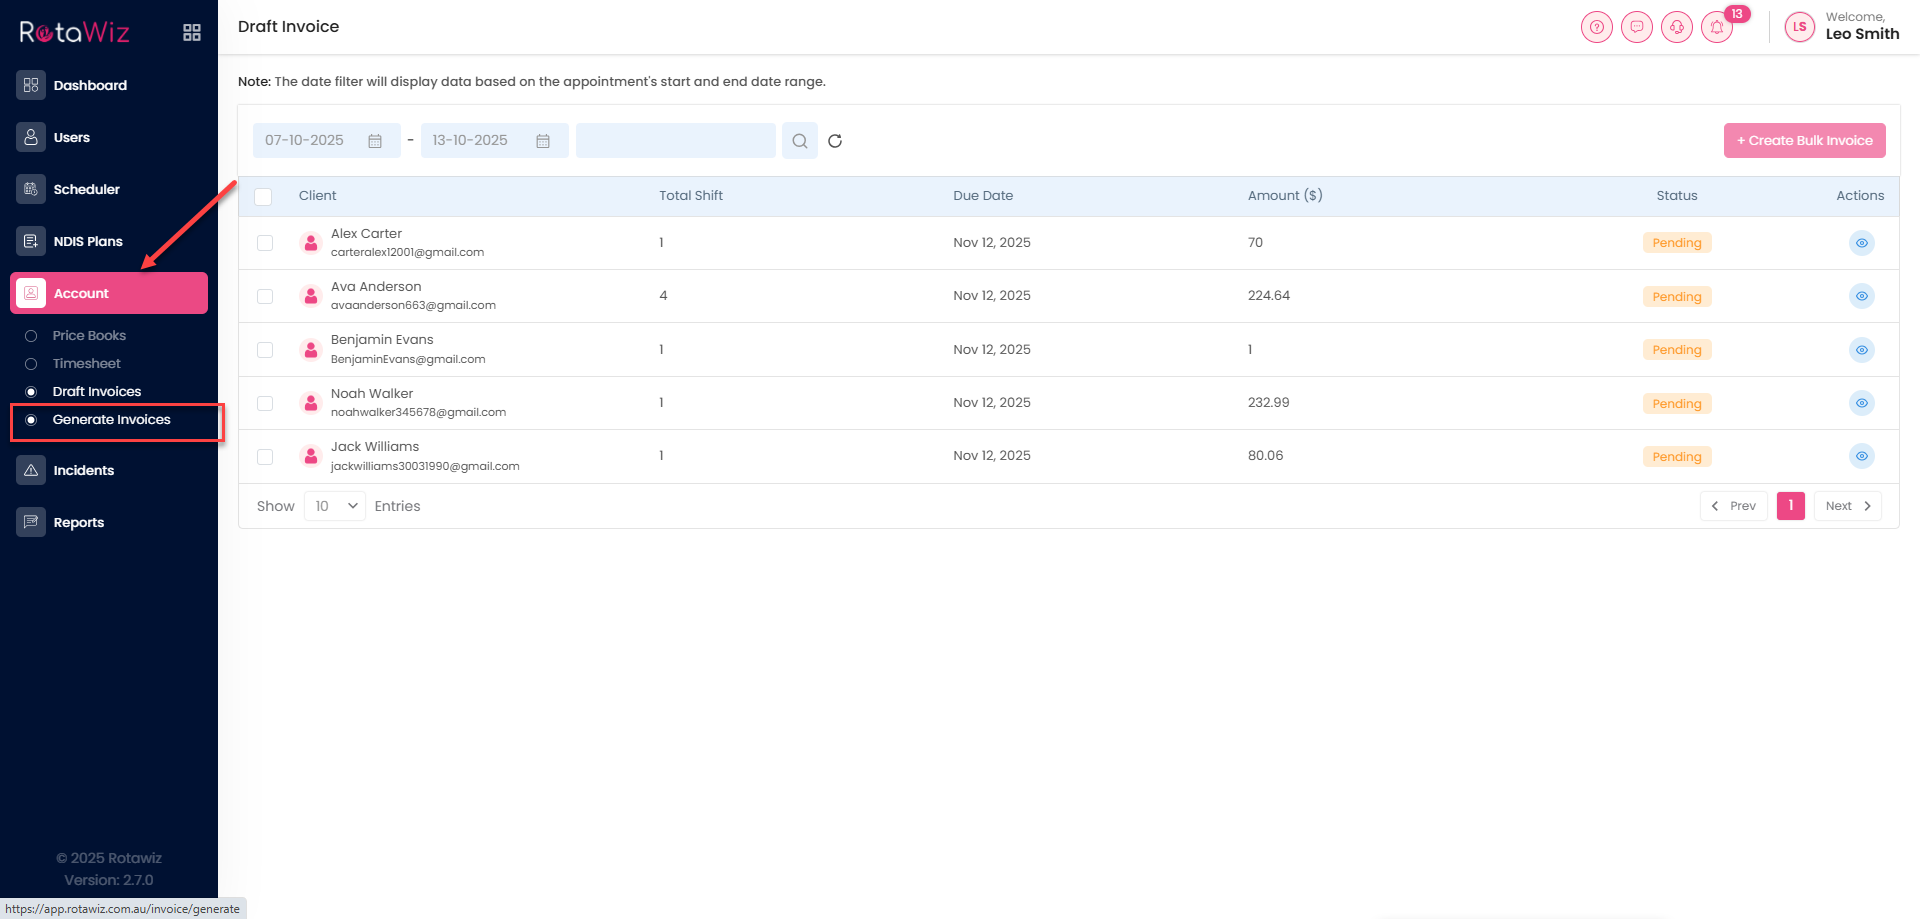1920x919 pixels.
Task: Tick the checkbox for Ava Anderson
Action: (265, 297)
